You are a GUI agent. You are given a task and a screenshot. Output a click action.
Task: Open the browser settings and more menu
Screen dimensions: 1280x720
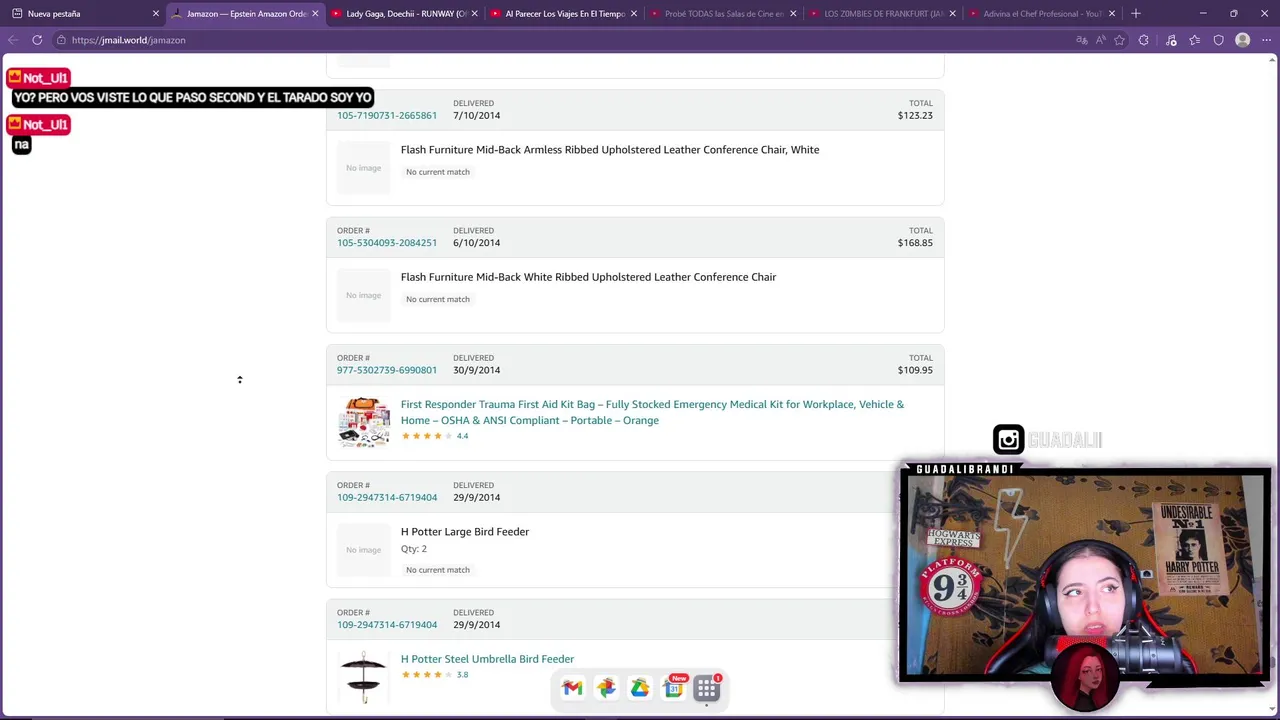tap(1266, 40)
